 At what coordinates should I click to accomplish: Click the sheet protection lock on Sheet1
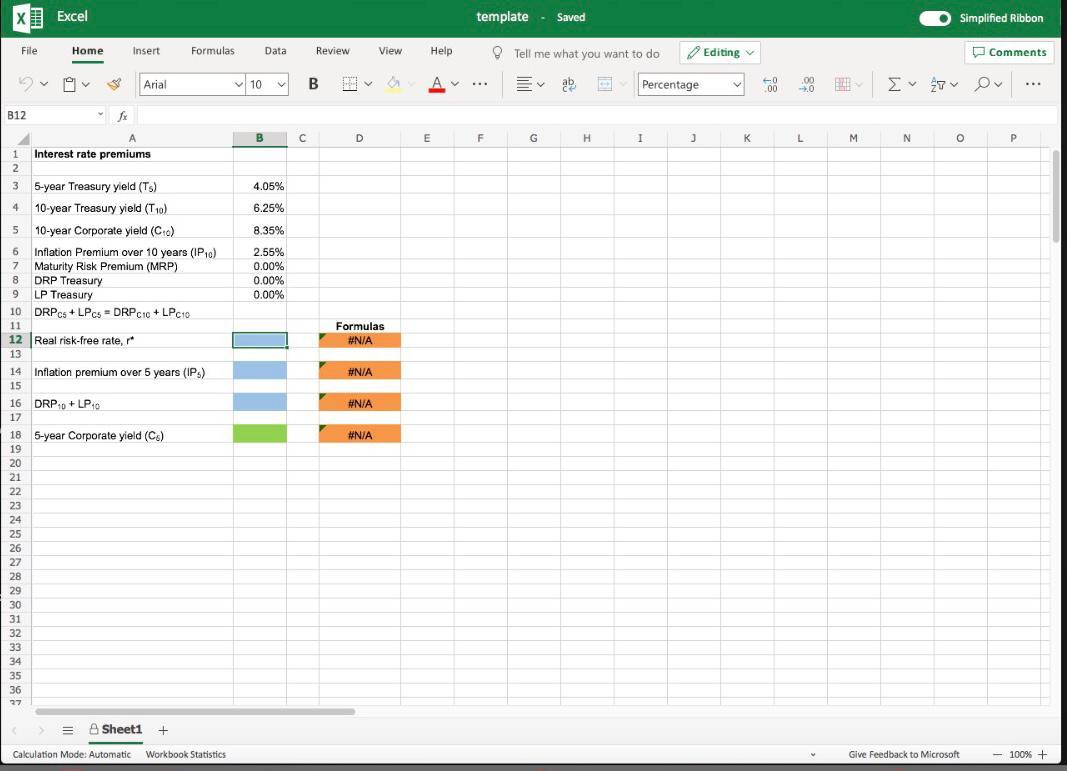(x=93, y=729)
